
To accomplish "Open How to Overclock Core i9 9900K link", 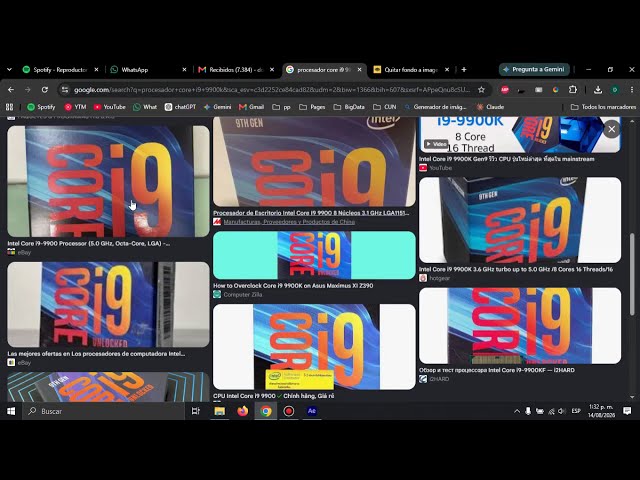I will coord(293,286).
